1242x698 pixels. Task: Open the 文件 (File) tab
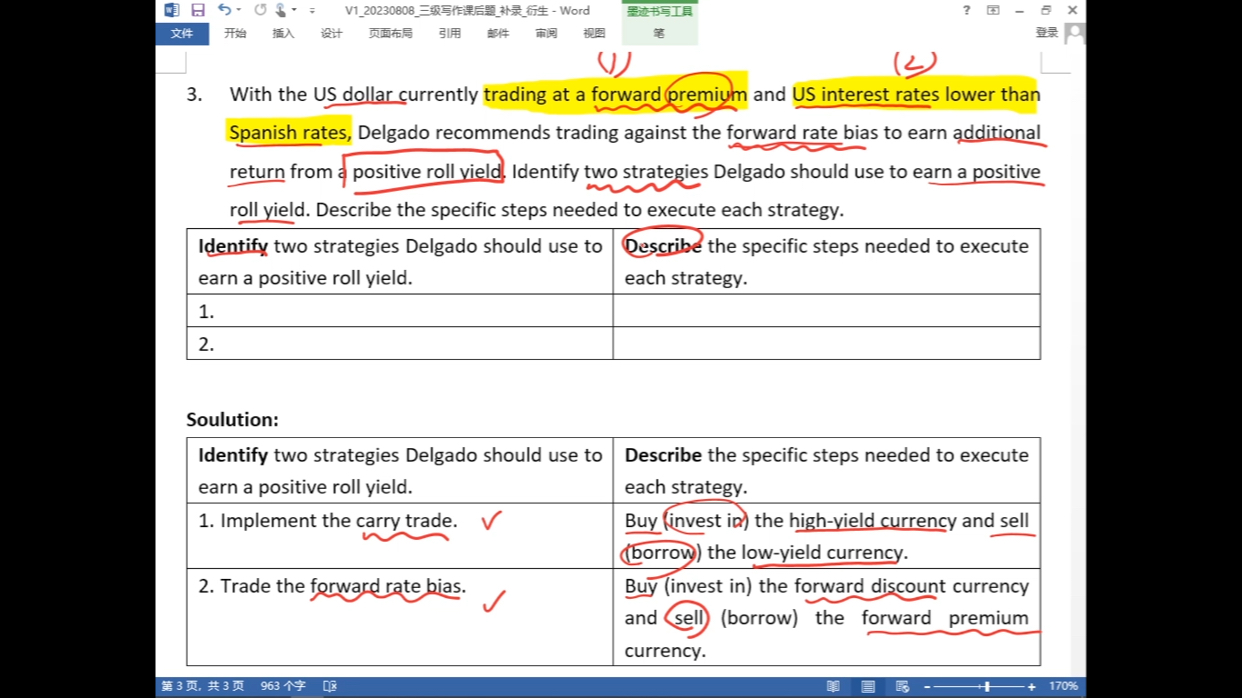pos(182,33)
